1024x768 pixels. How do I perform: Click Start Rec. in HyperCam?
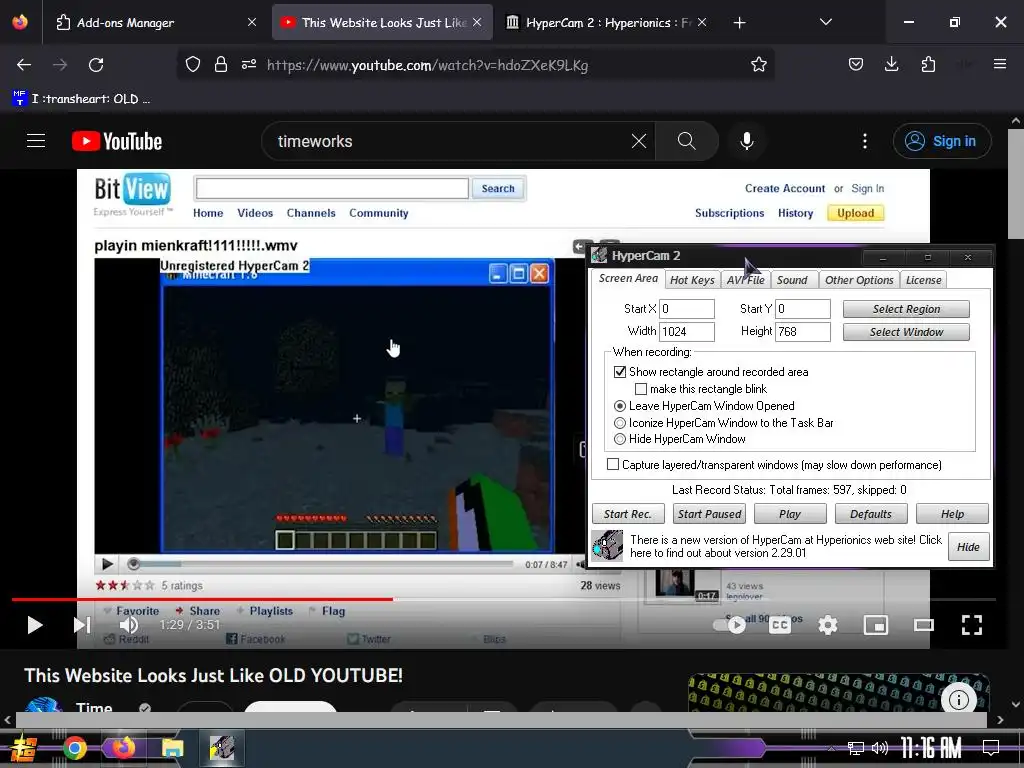628,514
